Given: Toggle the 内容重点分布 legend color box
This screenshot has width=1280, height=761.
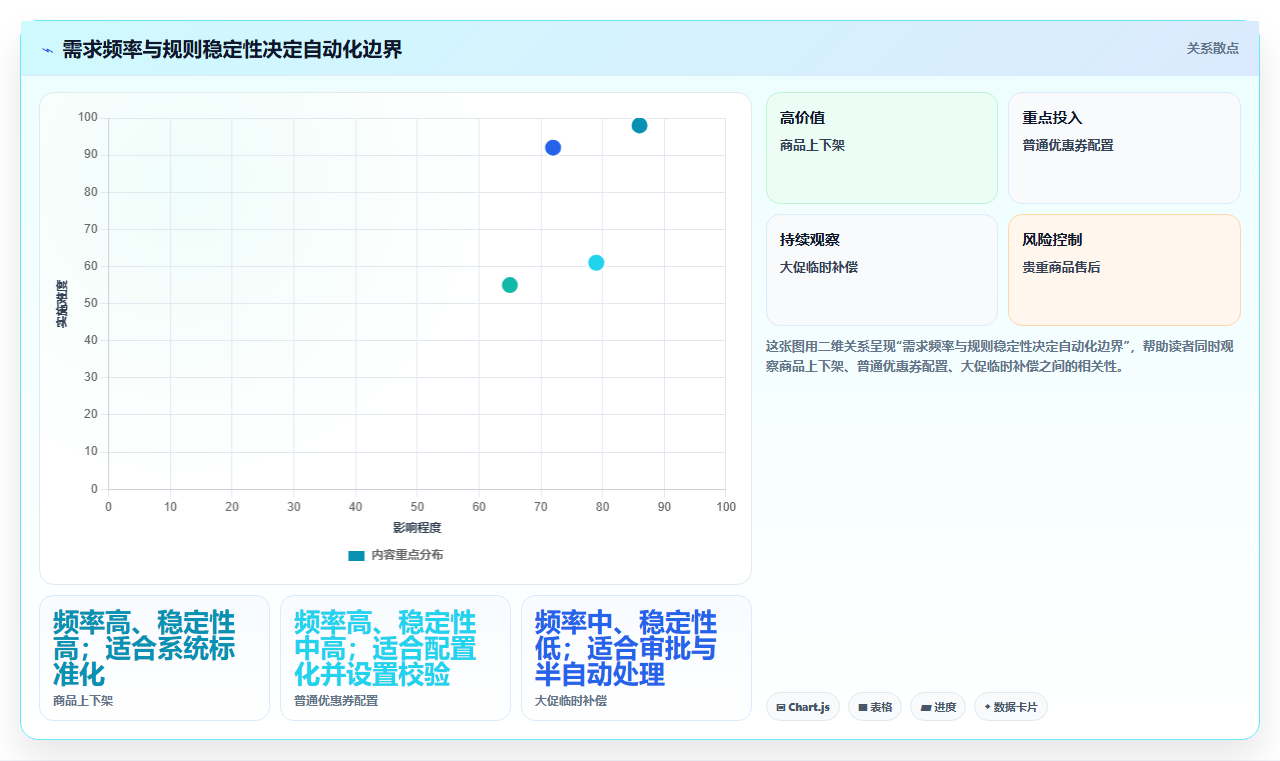Looking at the screenshot, I should [356, 555].
